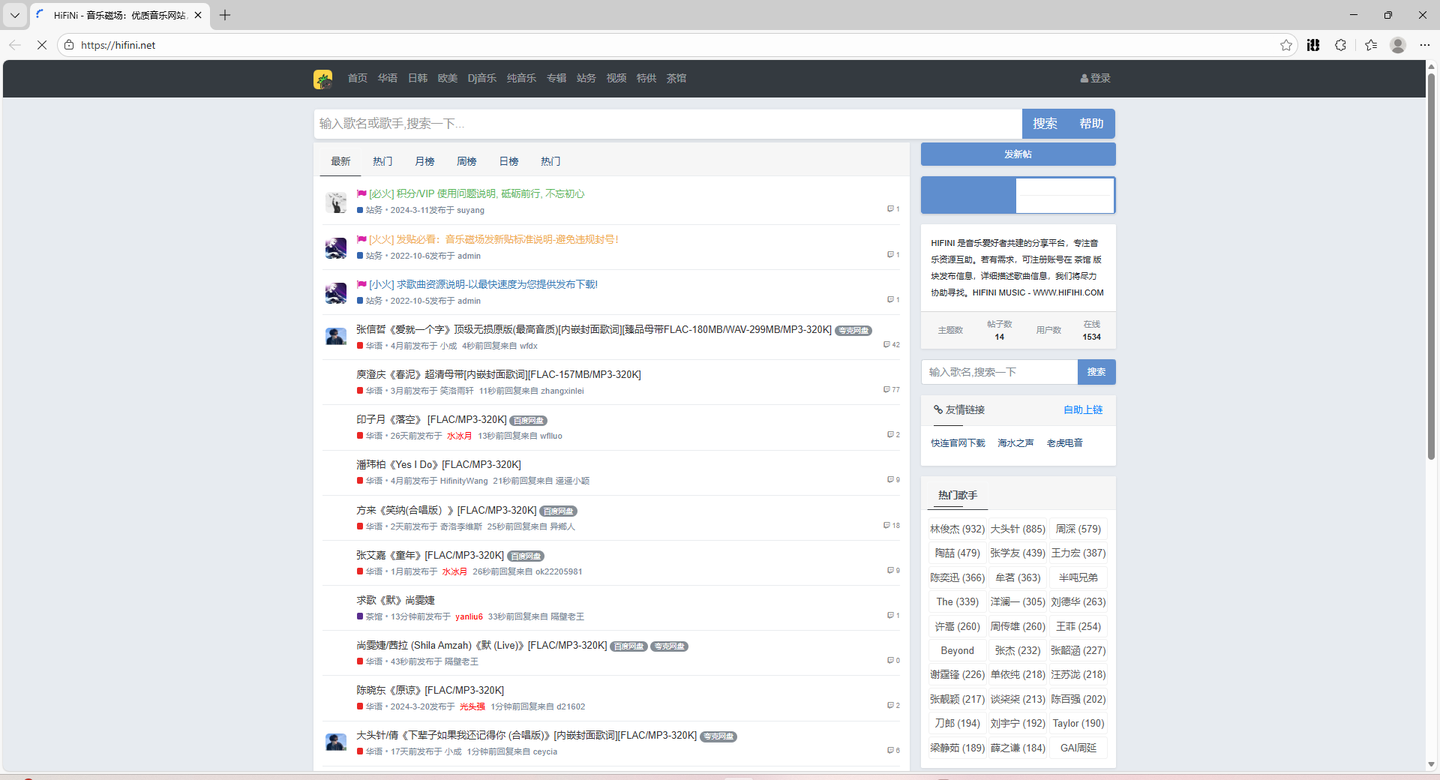Open the 林俊杰 (932) singer tag
Screen dimensions: 1440x780
click(x=957, y=529)
